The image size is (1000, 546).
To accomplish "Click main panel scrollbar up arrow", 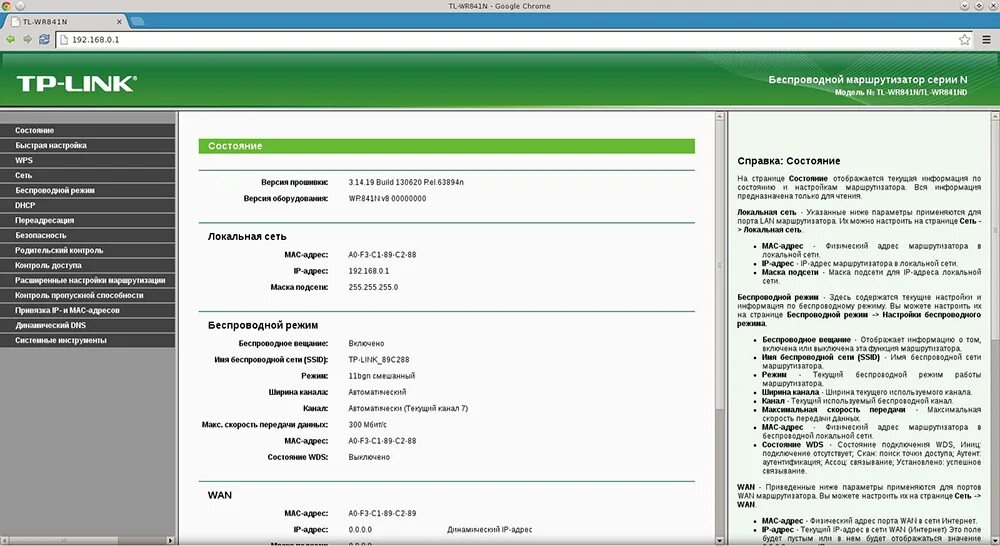I will (x=719, y=117).
